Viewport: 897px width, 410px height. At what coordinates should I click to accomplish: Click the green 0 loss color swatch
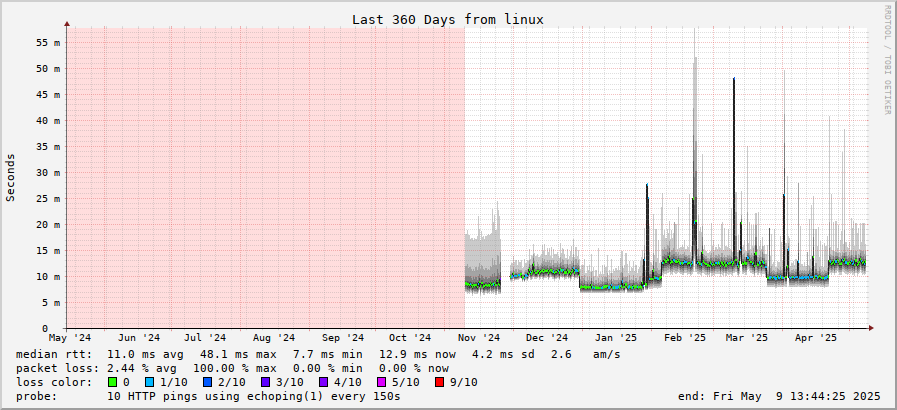[x=112, y=382]
